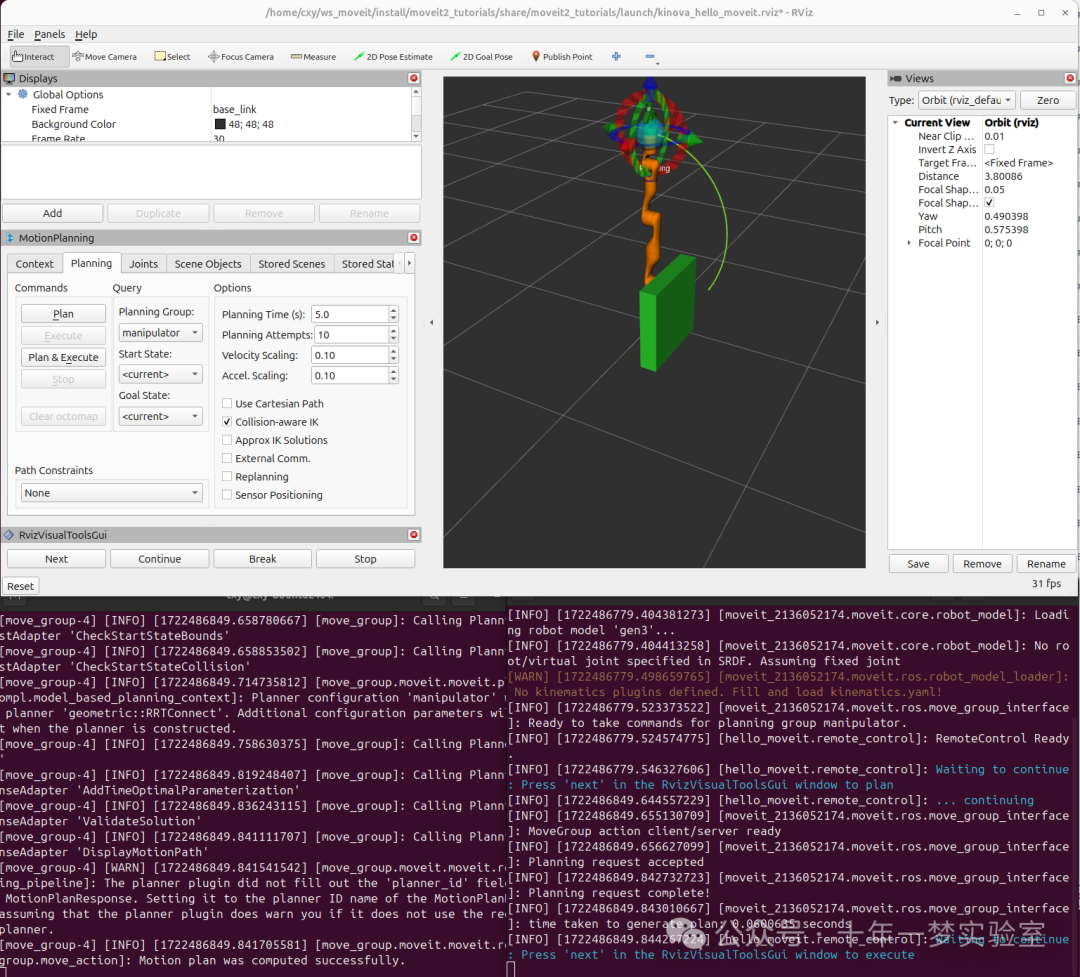Expand the Focal Point property

click(x=909, y=243)
